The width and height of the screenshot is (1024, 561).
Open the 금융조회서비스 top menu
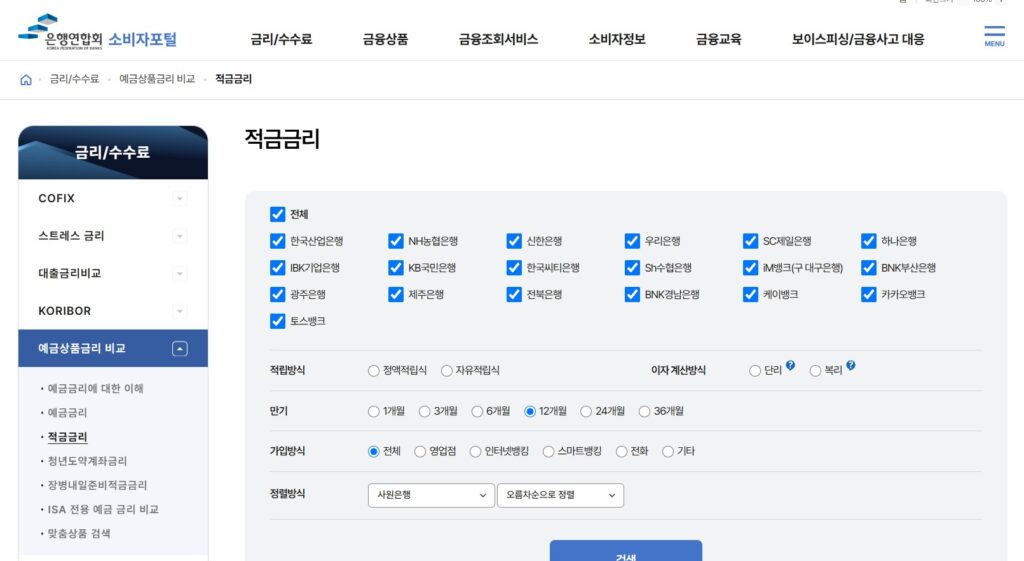[498, 39]
